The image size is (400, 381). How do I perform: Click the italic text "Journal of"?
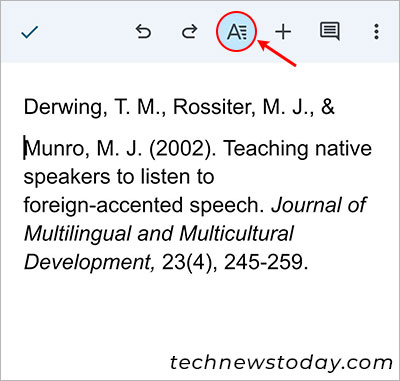(x=319, y=205)
